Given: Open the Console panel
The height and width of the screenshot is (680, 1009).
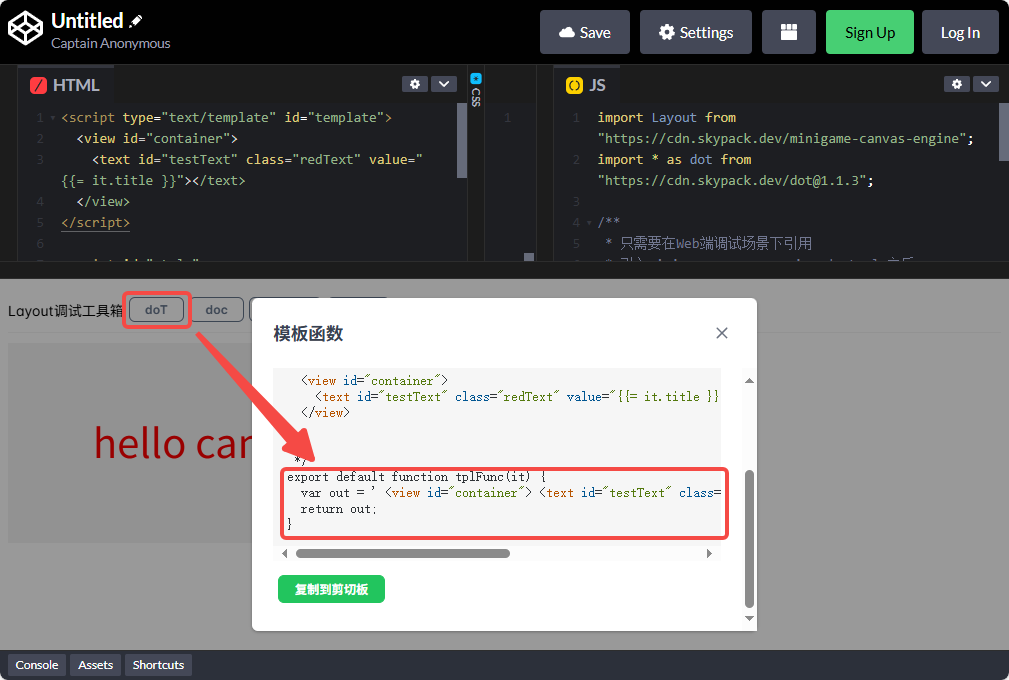Looking at the screenshot, I should [37, 665].
